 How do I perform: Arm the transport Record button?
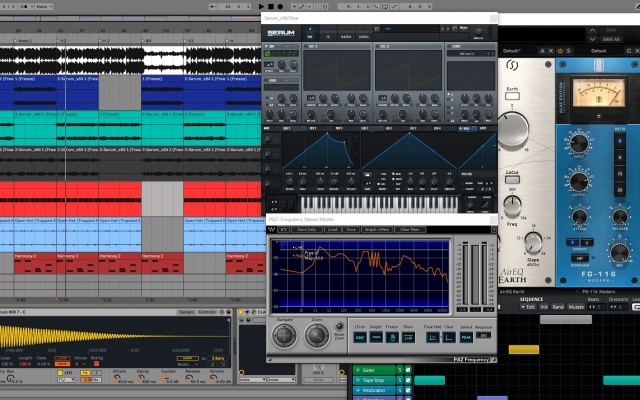[280, 7]
